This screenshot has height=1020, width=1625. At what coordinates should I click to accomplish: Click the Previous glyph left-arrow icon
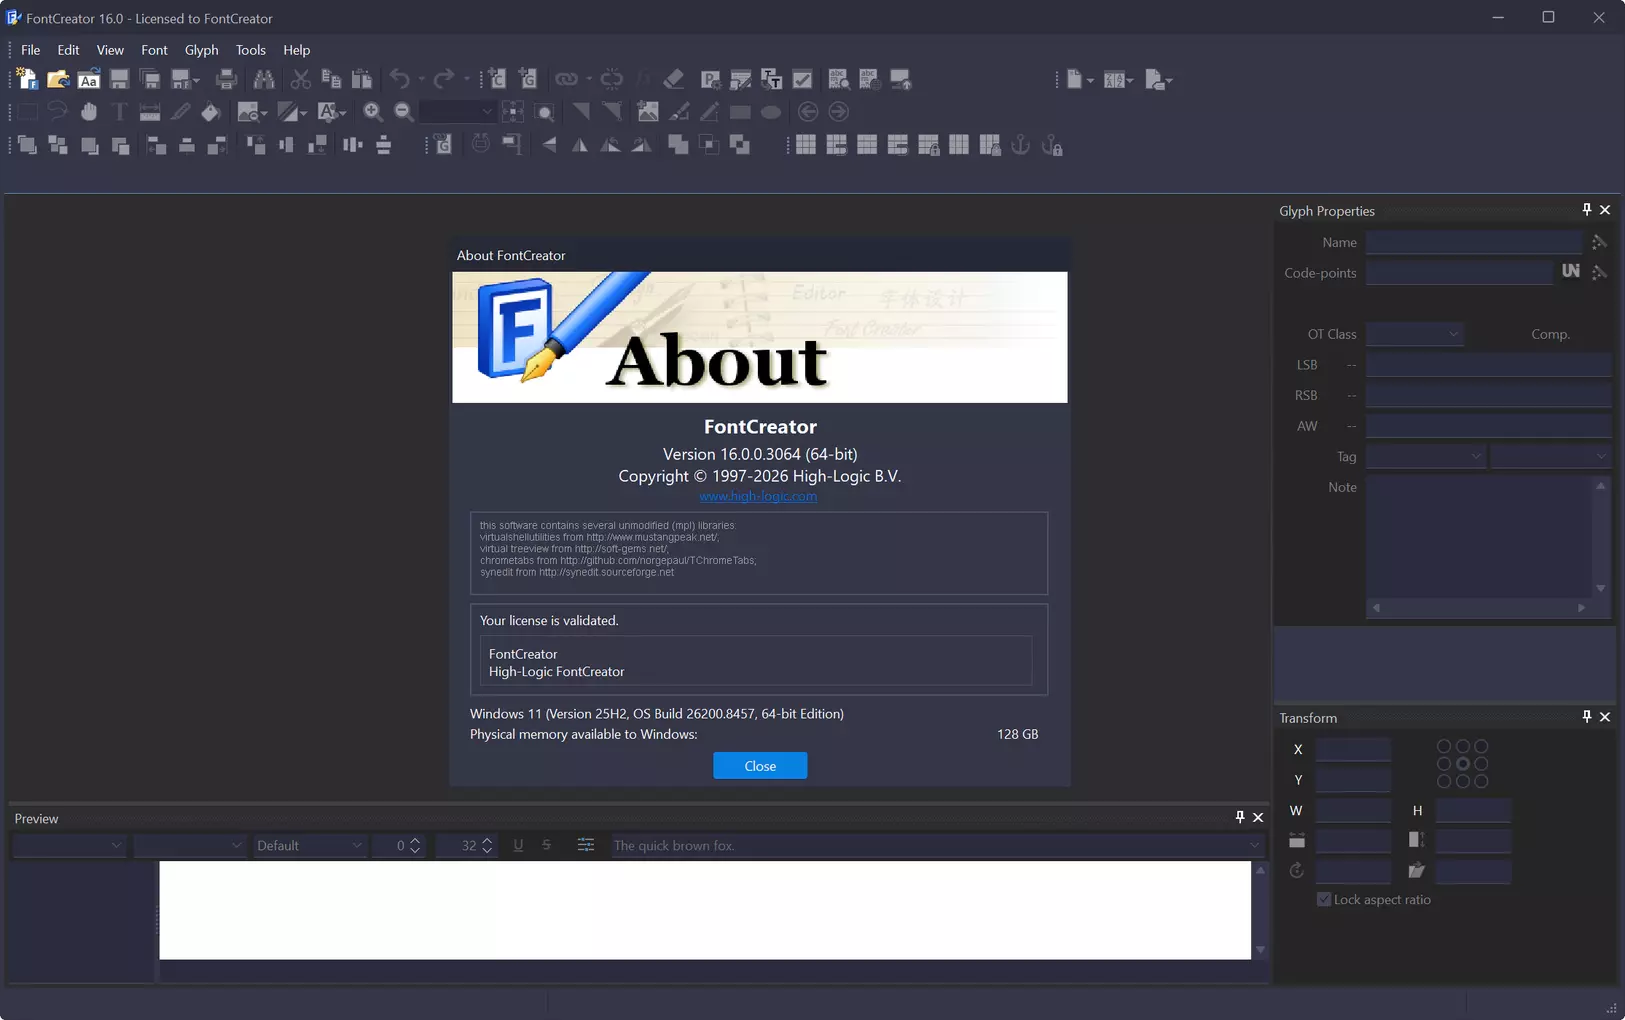[808, 112]
